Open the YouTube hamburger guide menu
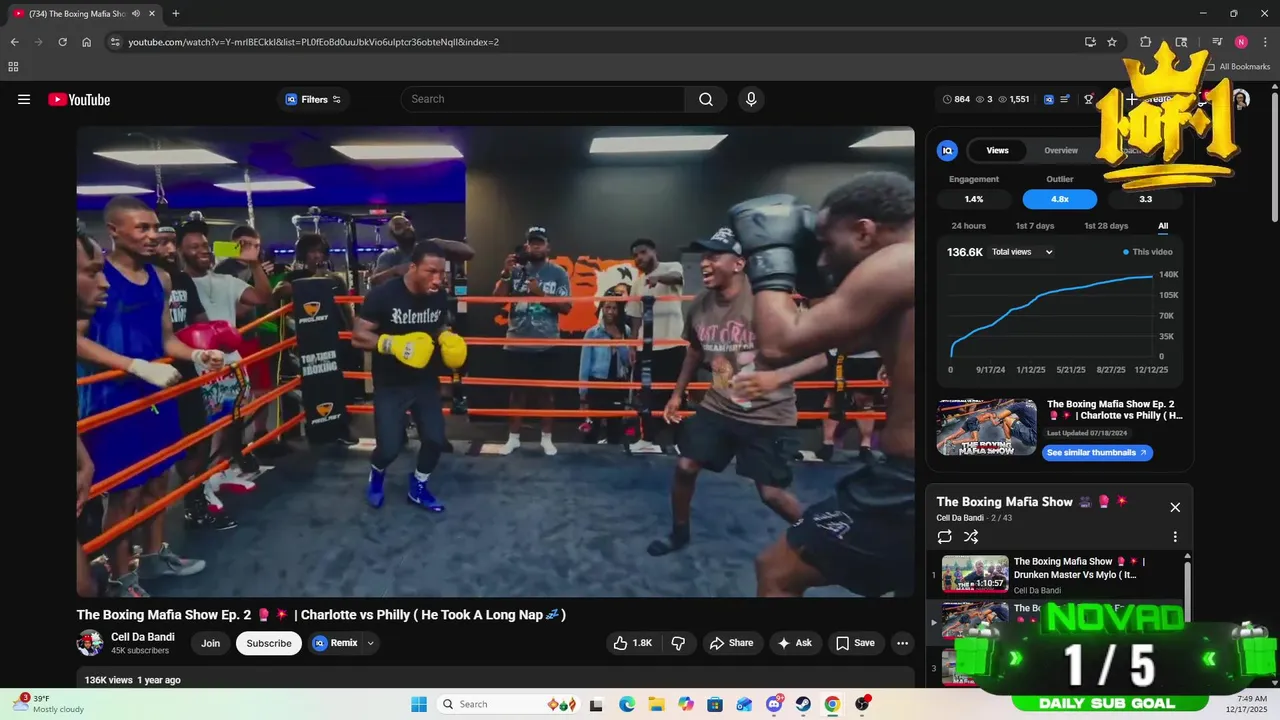The width and height of the screenshot is (1280, 720). point(24,99)
